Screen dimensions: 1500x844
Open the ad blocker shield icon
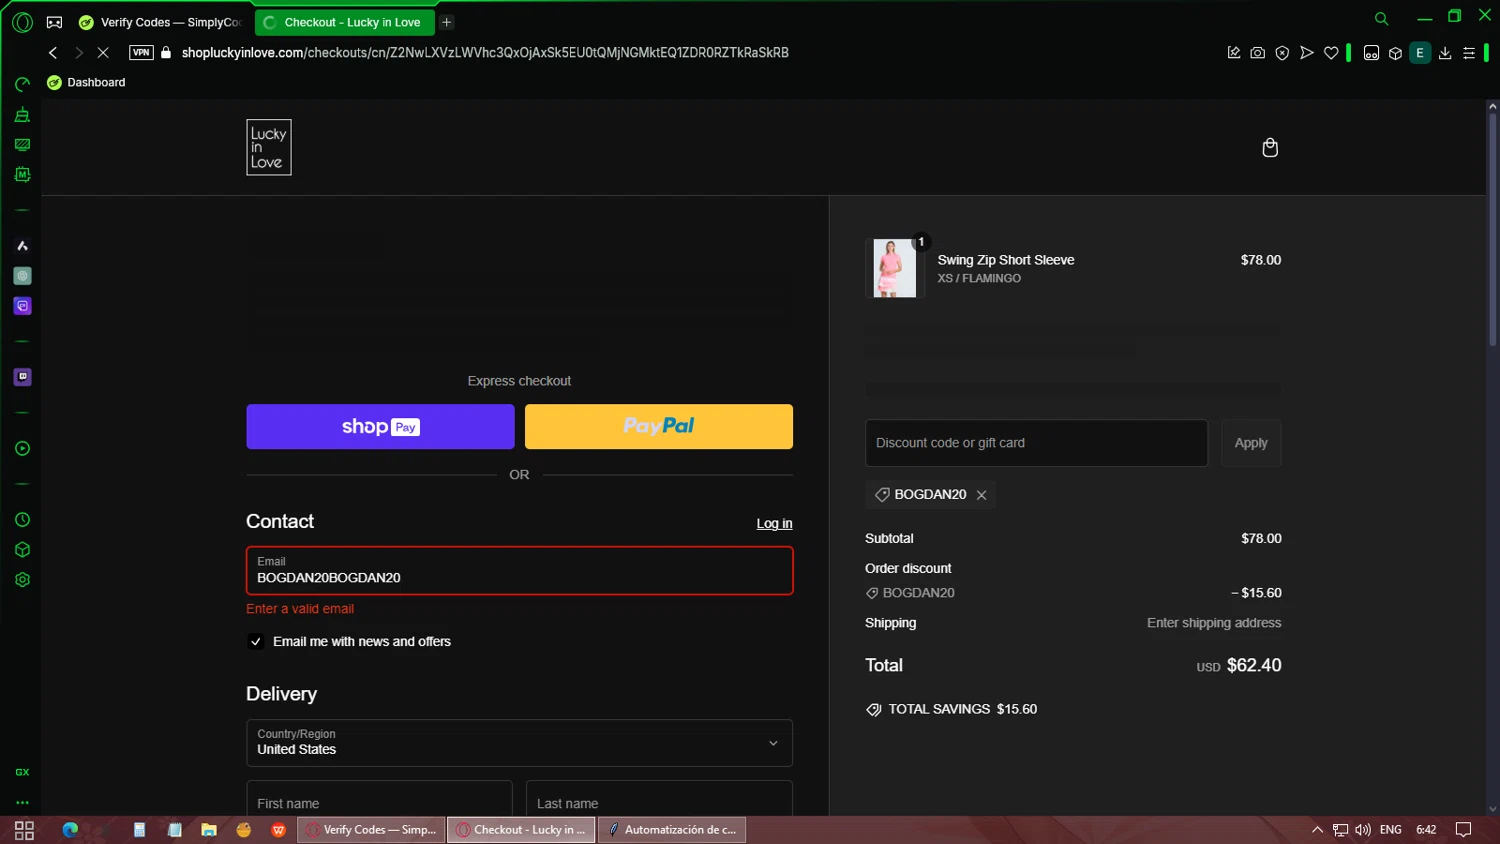pyautogui.click(x=1282, y=53)
